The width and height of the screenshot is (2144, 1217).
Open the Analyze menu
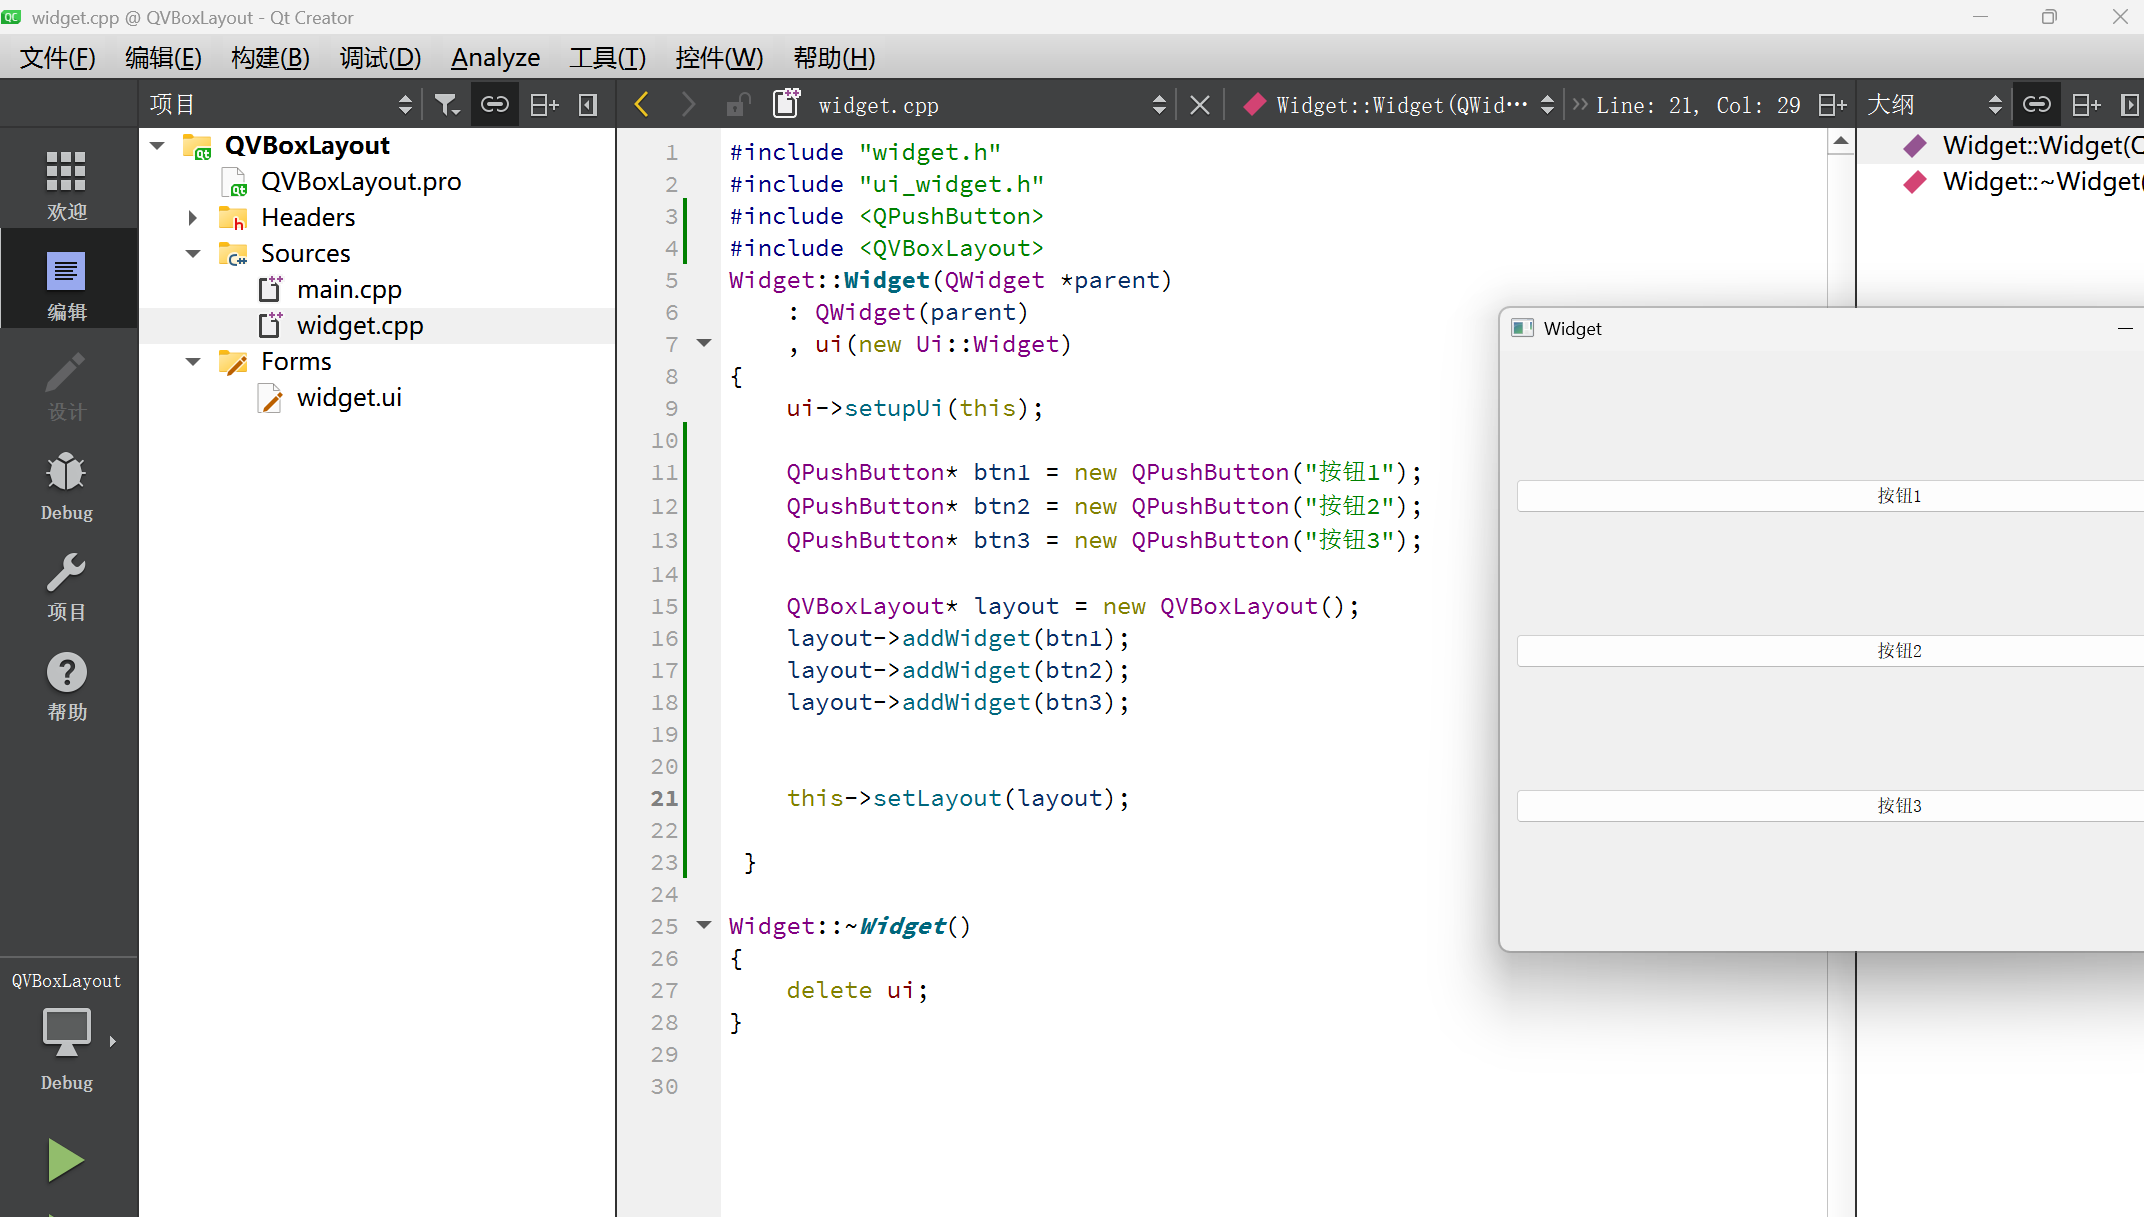[x=495, y=58]
